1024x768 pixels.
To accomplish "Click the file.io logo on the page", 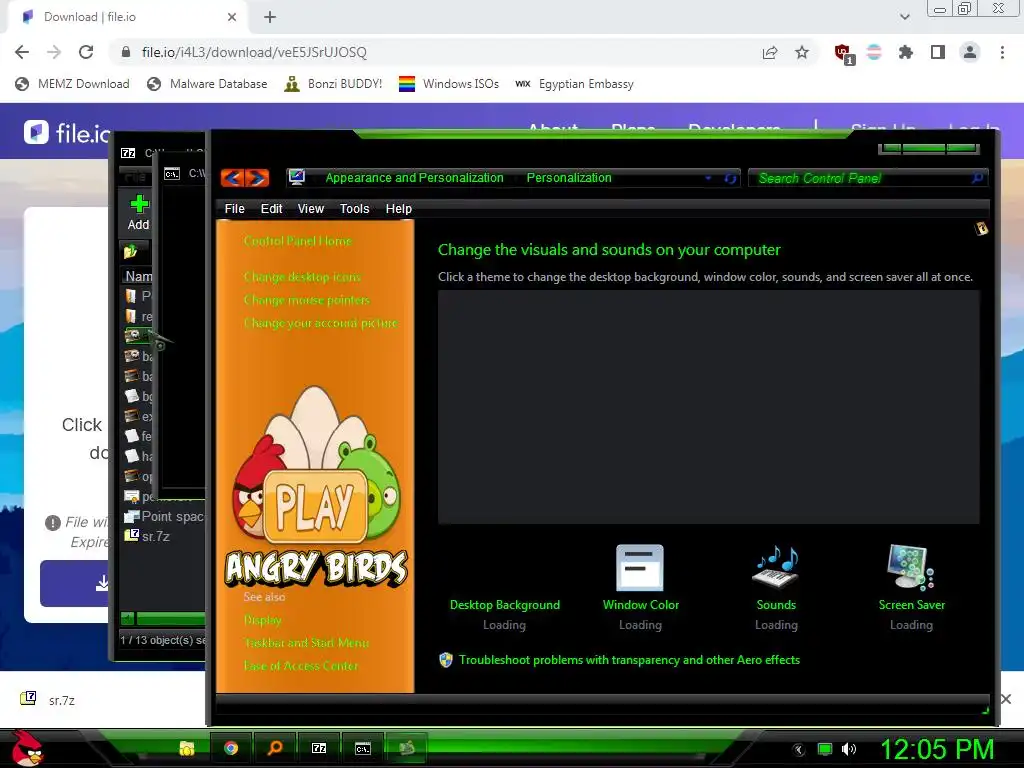I will tap(68, 133).
